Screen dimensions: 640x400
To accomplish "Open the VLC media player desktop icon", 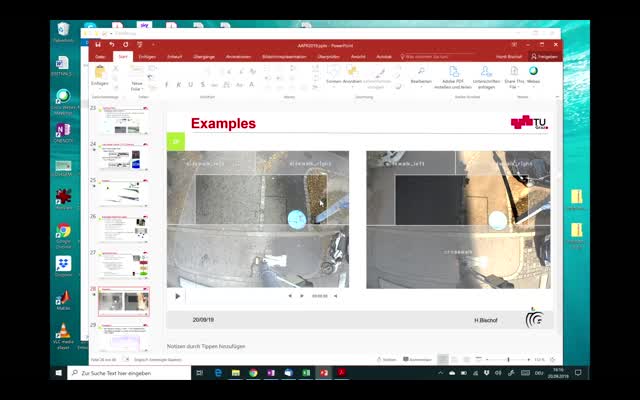I will [x=63, y=336].
